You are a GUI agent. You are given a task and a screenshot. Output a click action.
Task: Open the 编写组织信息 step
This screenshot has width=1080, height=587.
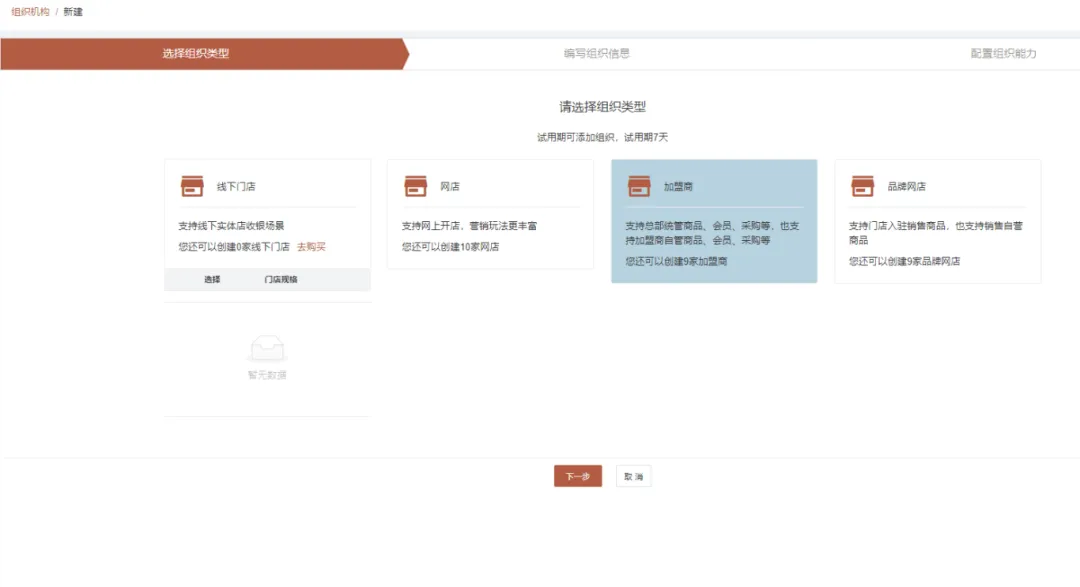pyautogui.click(x=597, y=54)
